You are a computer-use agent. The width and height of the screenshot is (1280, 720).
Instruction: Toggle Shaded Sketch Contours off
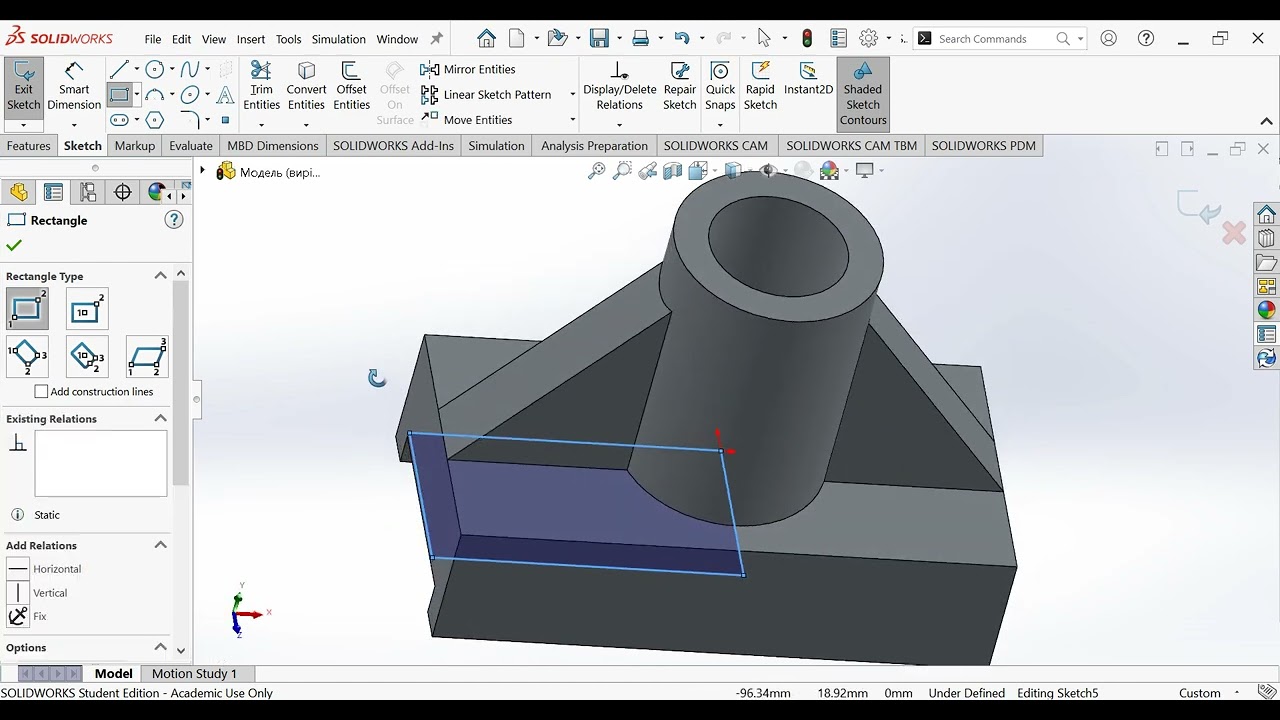[863, 94]
